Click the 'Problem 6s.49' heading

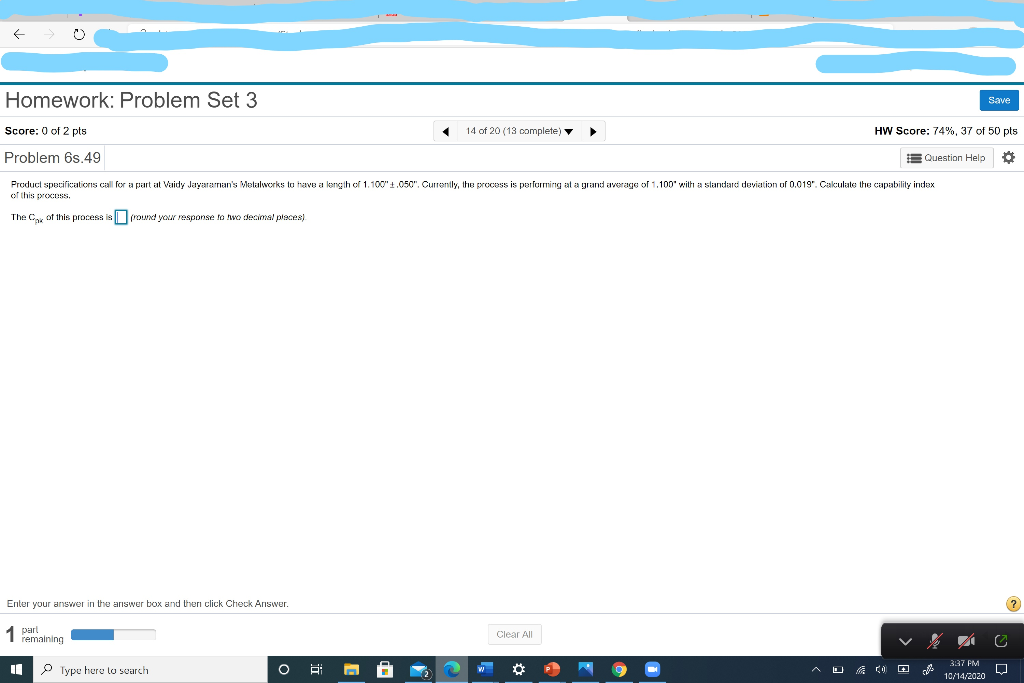point(52,158)
